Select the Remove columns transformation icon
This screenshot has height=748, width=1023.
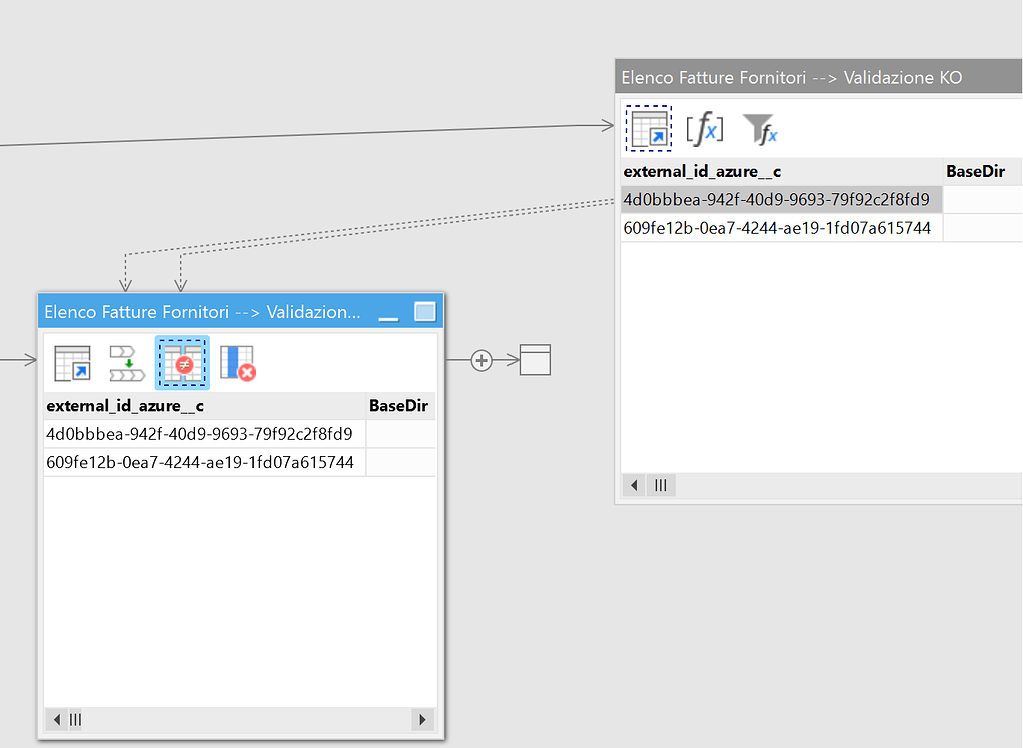pos(238,363)
